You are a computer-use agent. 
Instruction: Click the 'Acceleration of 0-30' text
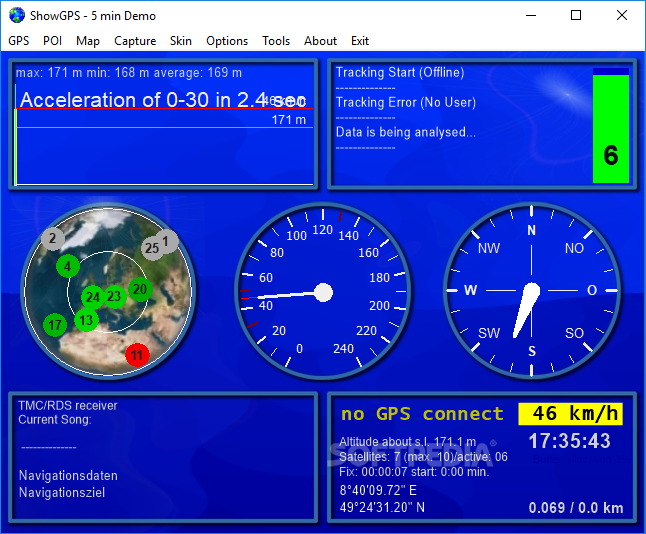pyautogui.click(x=163, y=100)
